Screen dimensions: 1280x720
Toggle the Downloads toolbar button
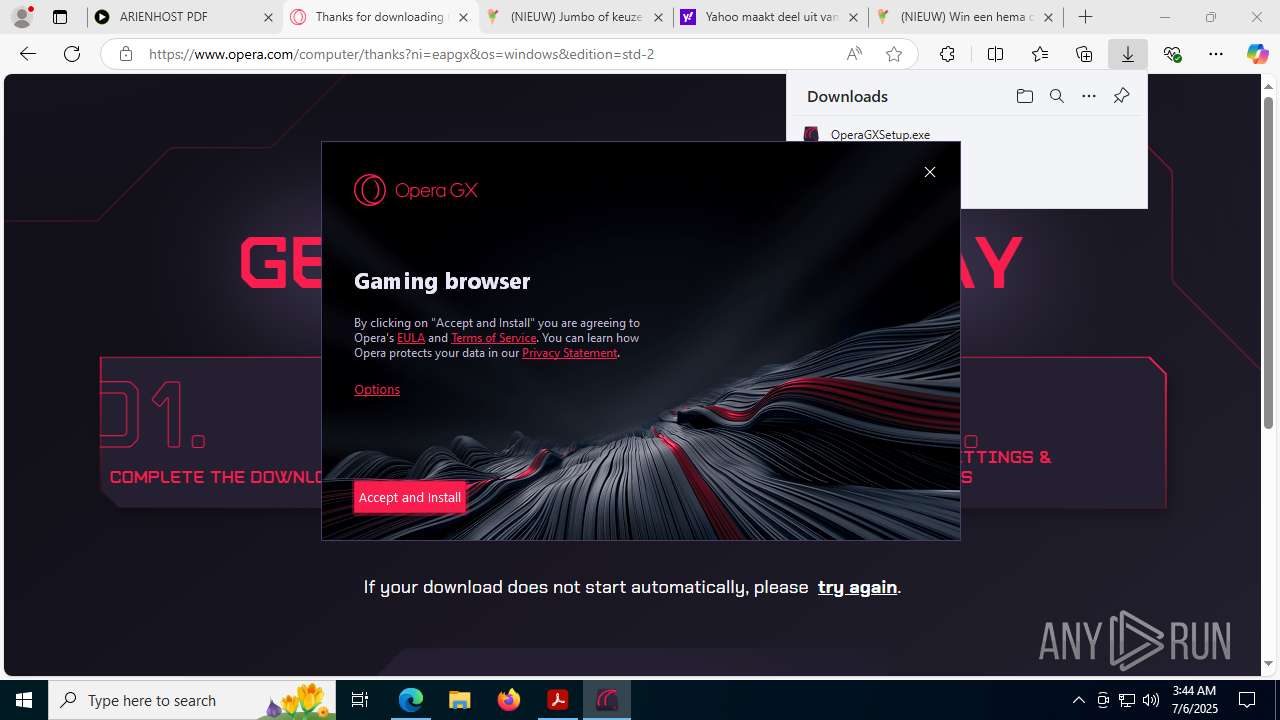1128,54
